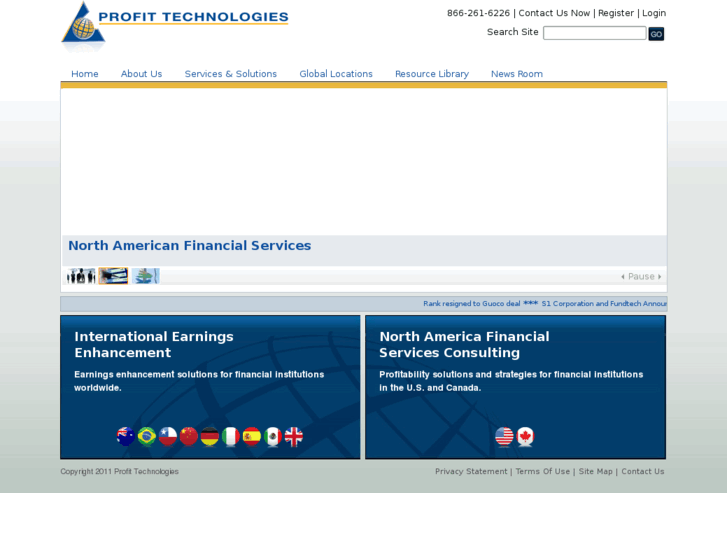This screenshot has height=545, width=727.
Task: Click the Contact Us Now link
Action: click(x=554, y=13)
